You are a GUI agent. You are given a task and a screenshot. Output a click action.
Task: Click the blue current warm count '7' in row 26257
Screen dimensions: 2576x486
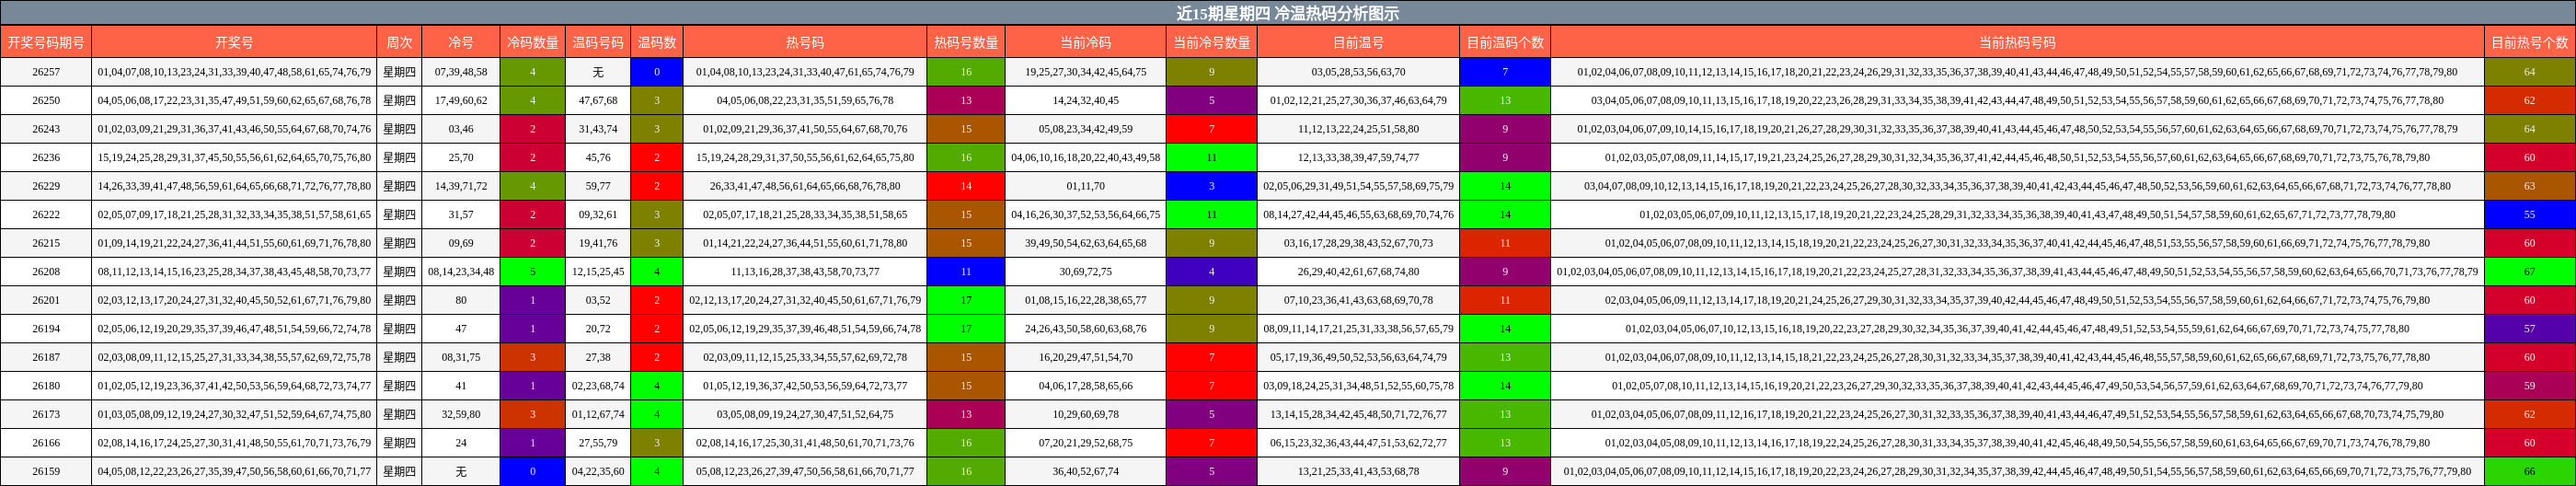pos(1505,72)
